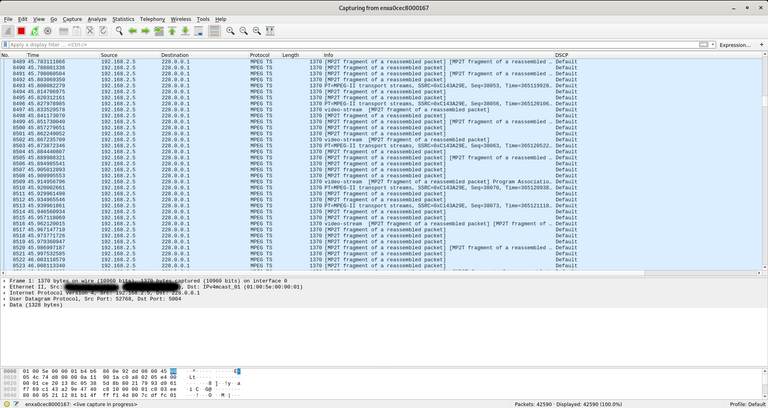Expand Internet Protocol Version 4 row
Viewport: 768px width, 408px height.
(5, 293)
